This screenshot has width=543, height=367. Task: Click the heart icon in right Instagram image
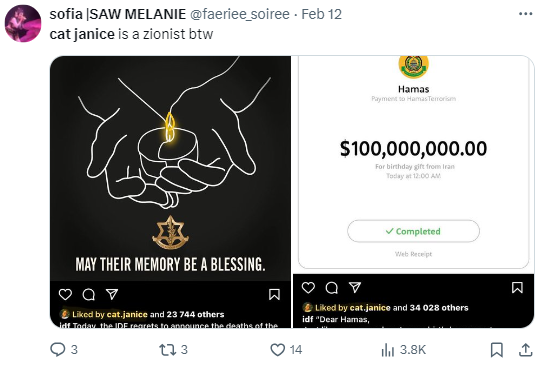pos(308,287)
